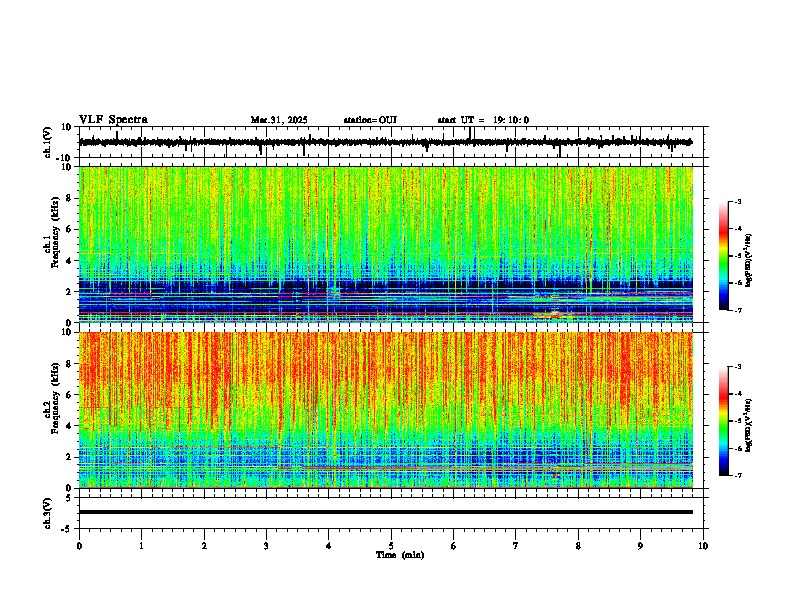Click the "-7" label on ch.2 color bar

pos(737,476)
